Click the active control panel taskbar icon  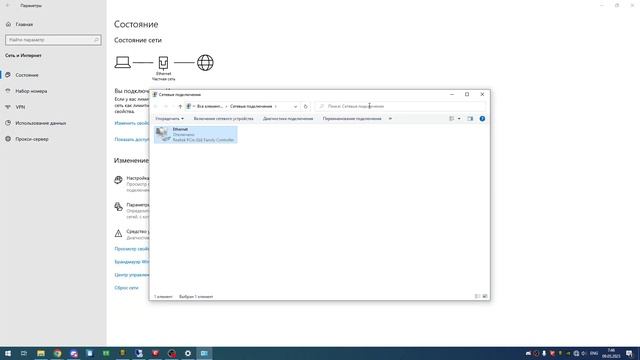pos(204,353)
